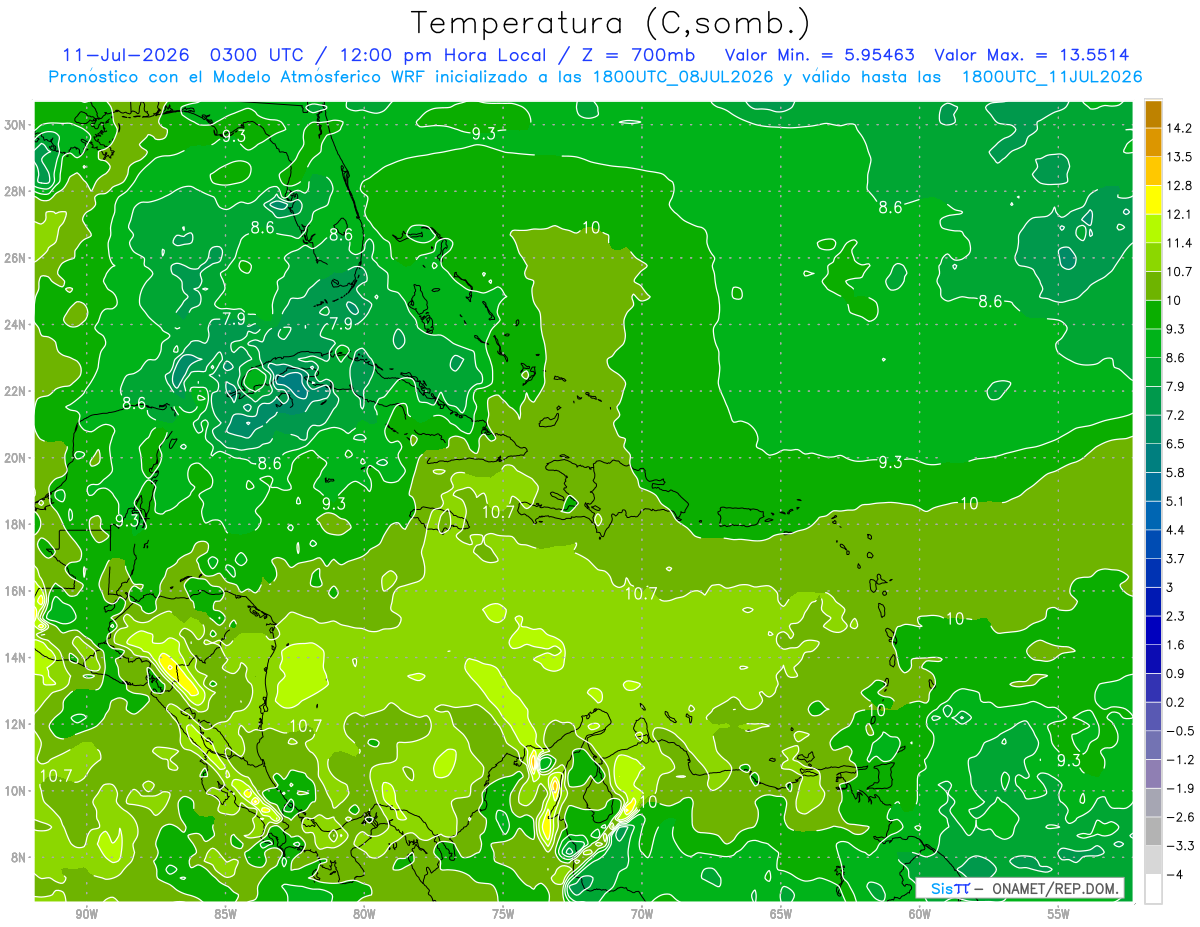Click the SisTT ONAMET/REP.DOM. logo box
Screen dimensions: 1200x927
tap(1020, 888)
